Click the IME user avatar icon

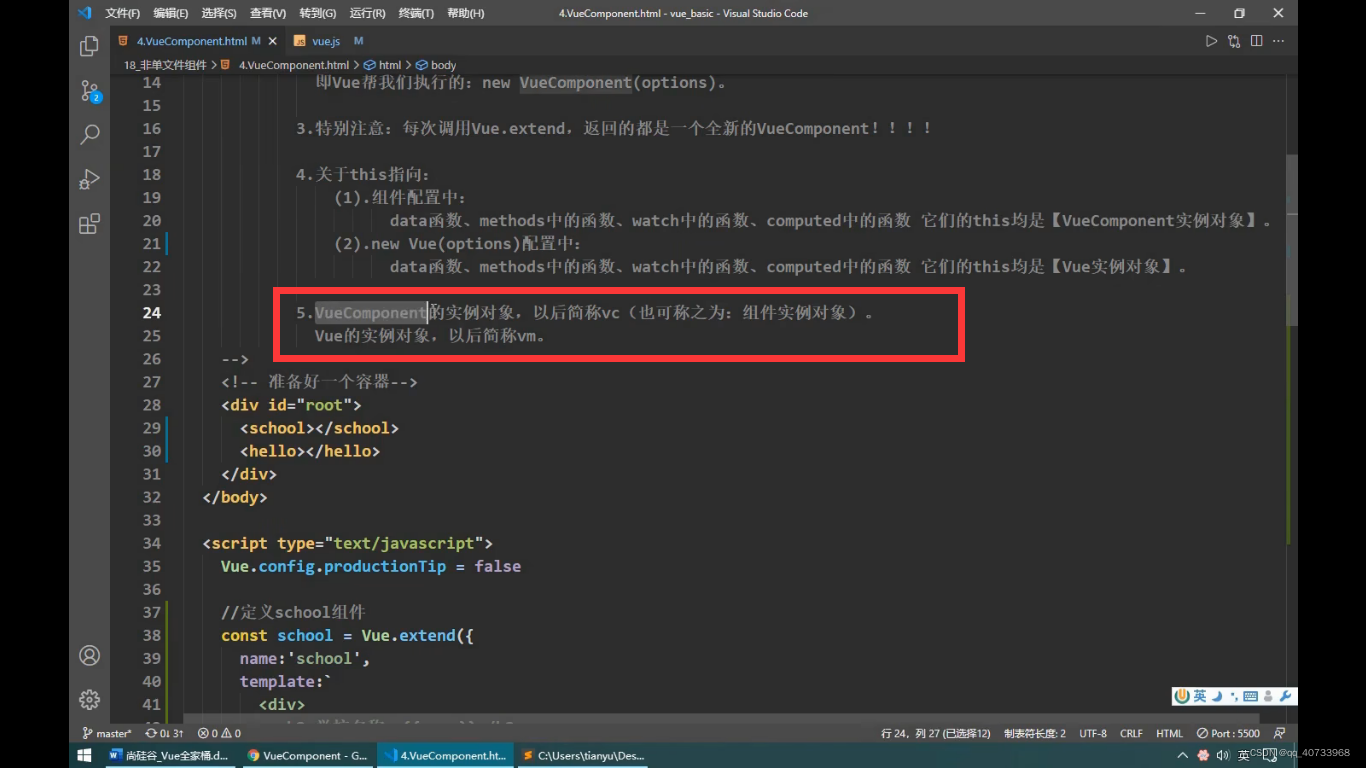pos(1268,696)
